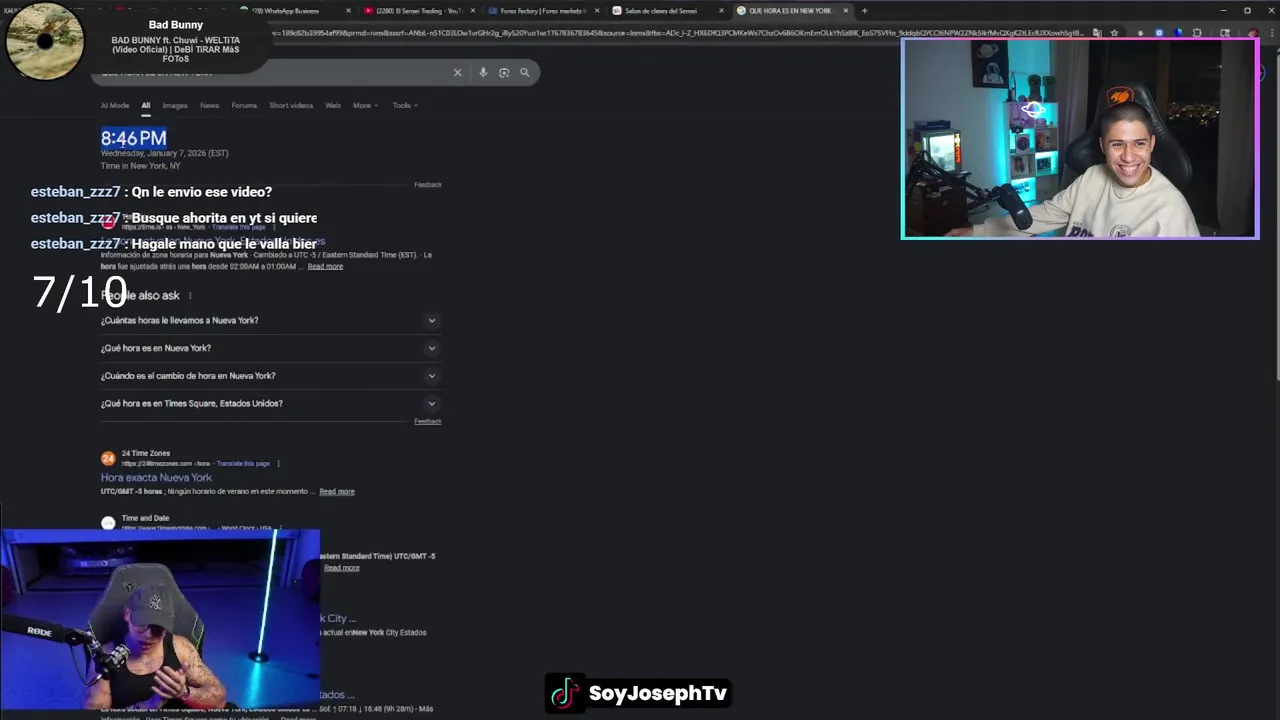Click the 24 Time Zones orange favicon
This screenshot has height=720, width=1280.
[108, 458]
